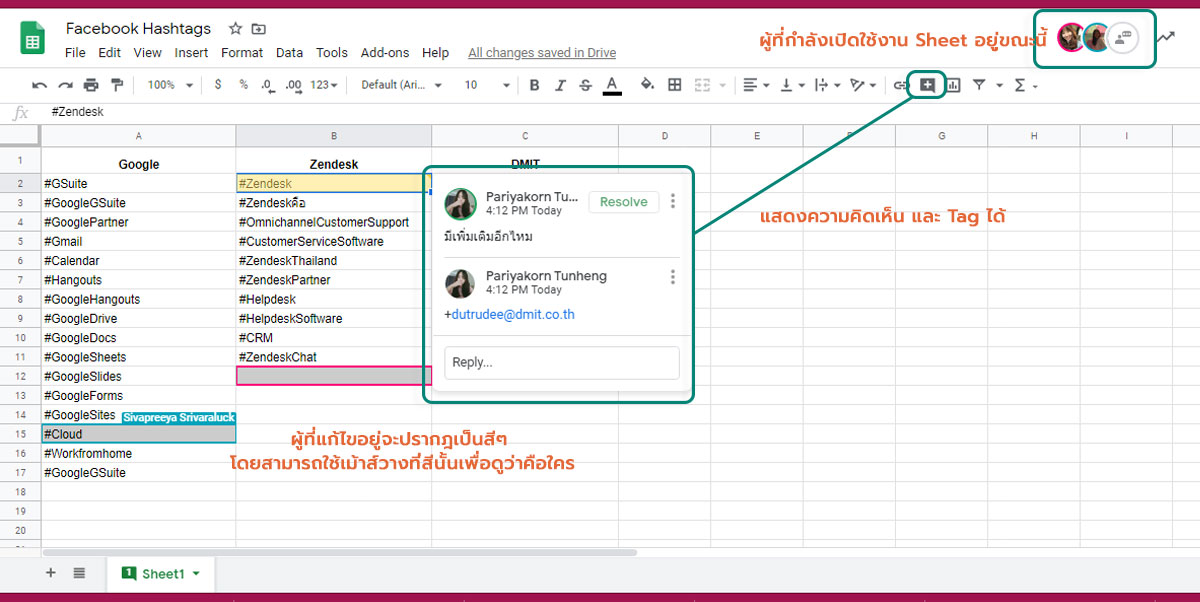Open the Sheet1 tab dropdown arrow
The image size is (1200, 602).
(197, 574)
